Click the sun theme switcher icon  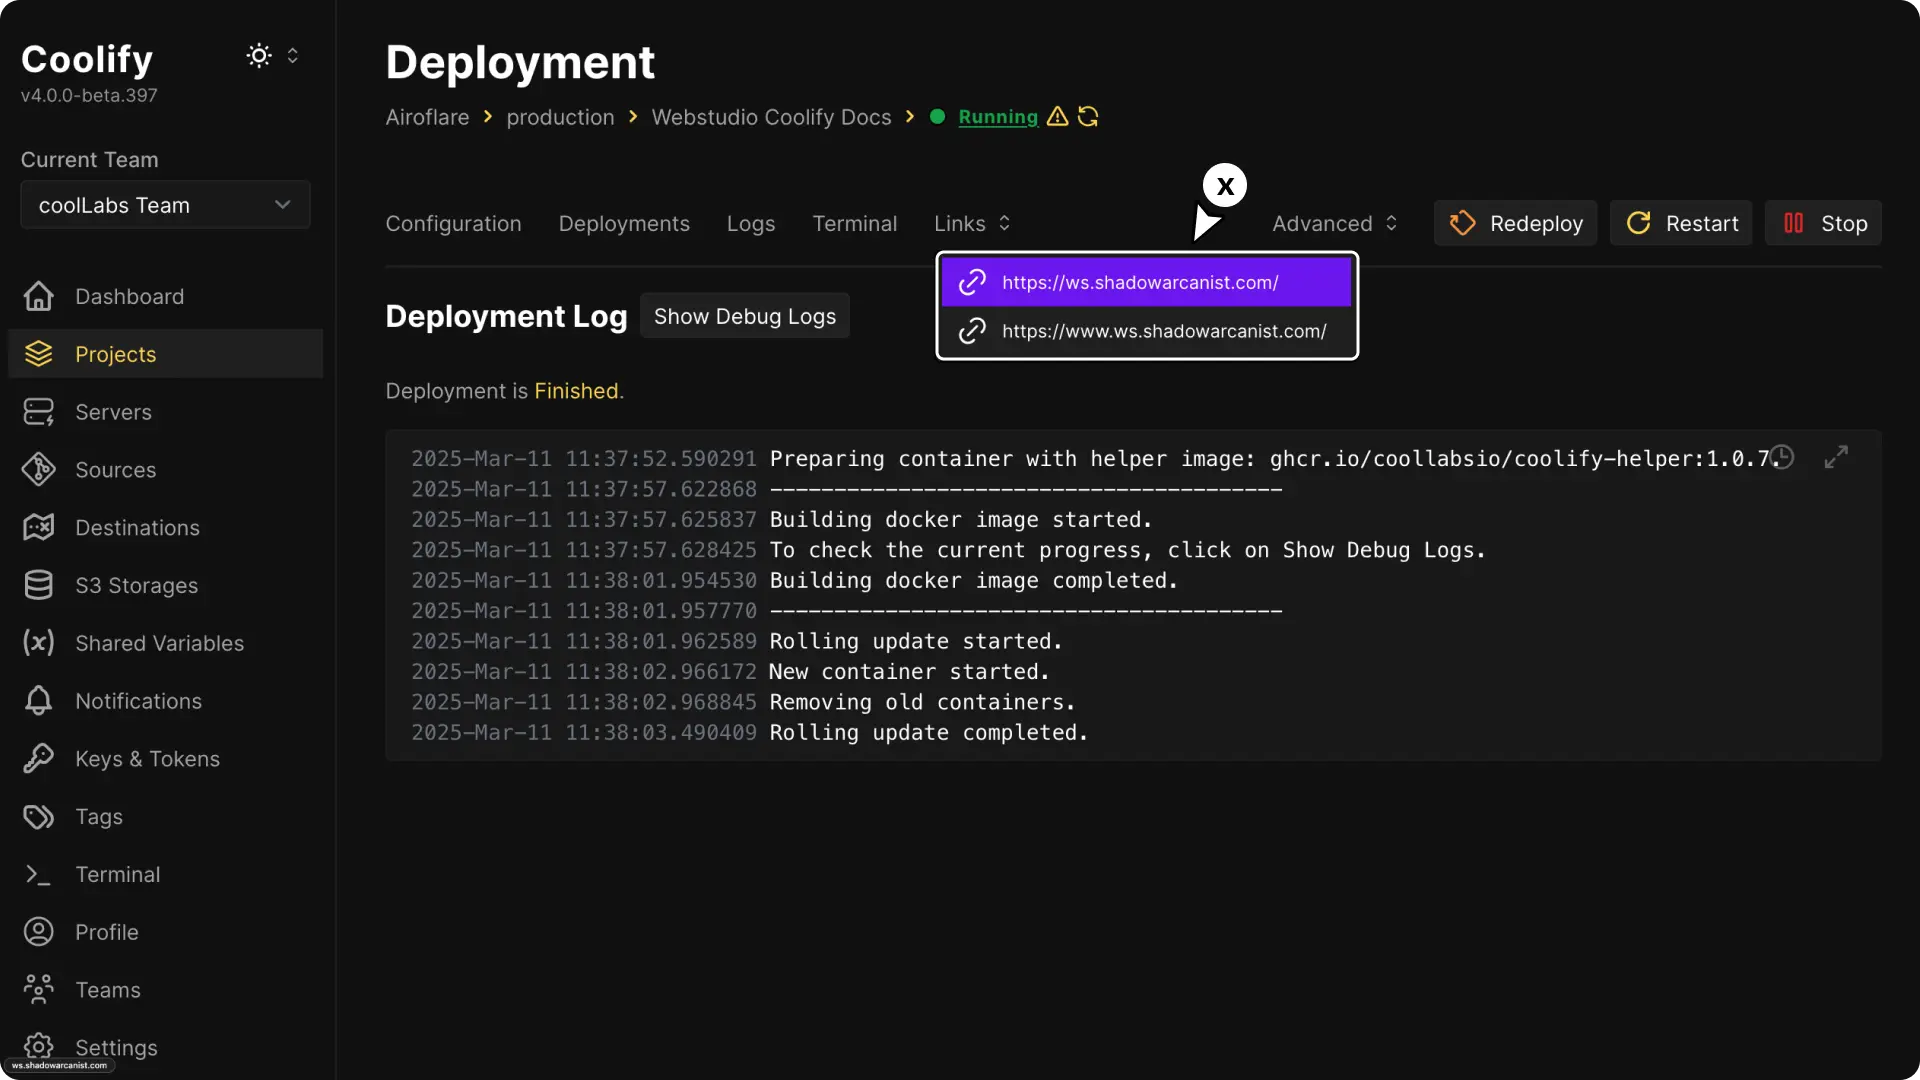pos(259,56)
